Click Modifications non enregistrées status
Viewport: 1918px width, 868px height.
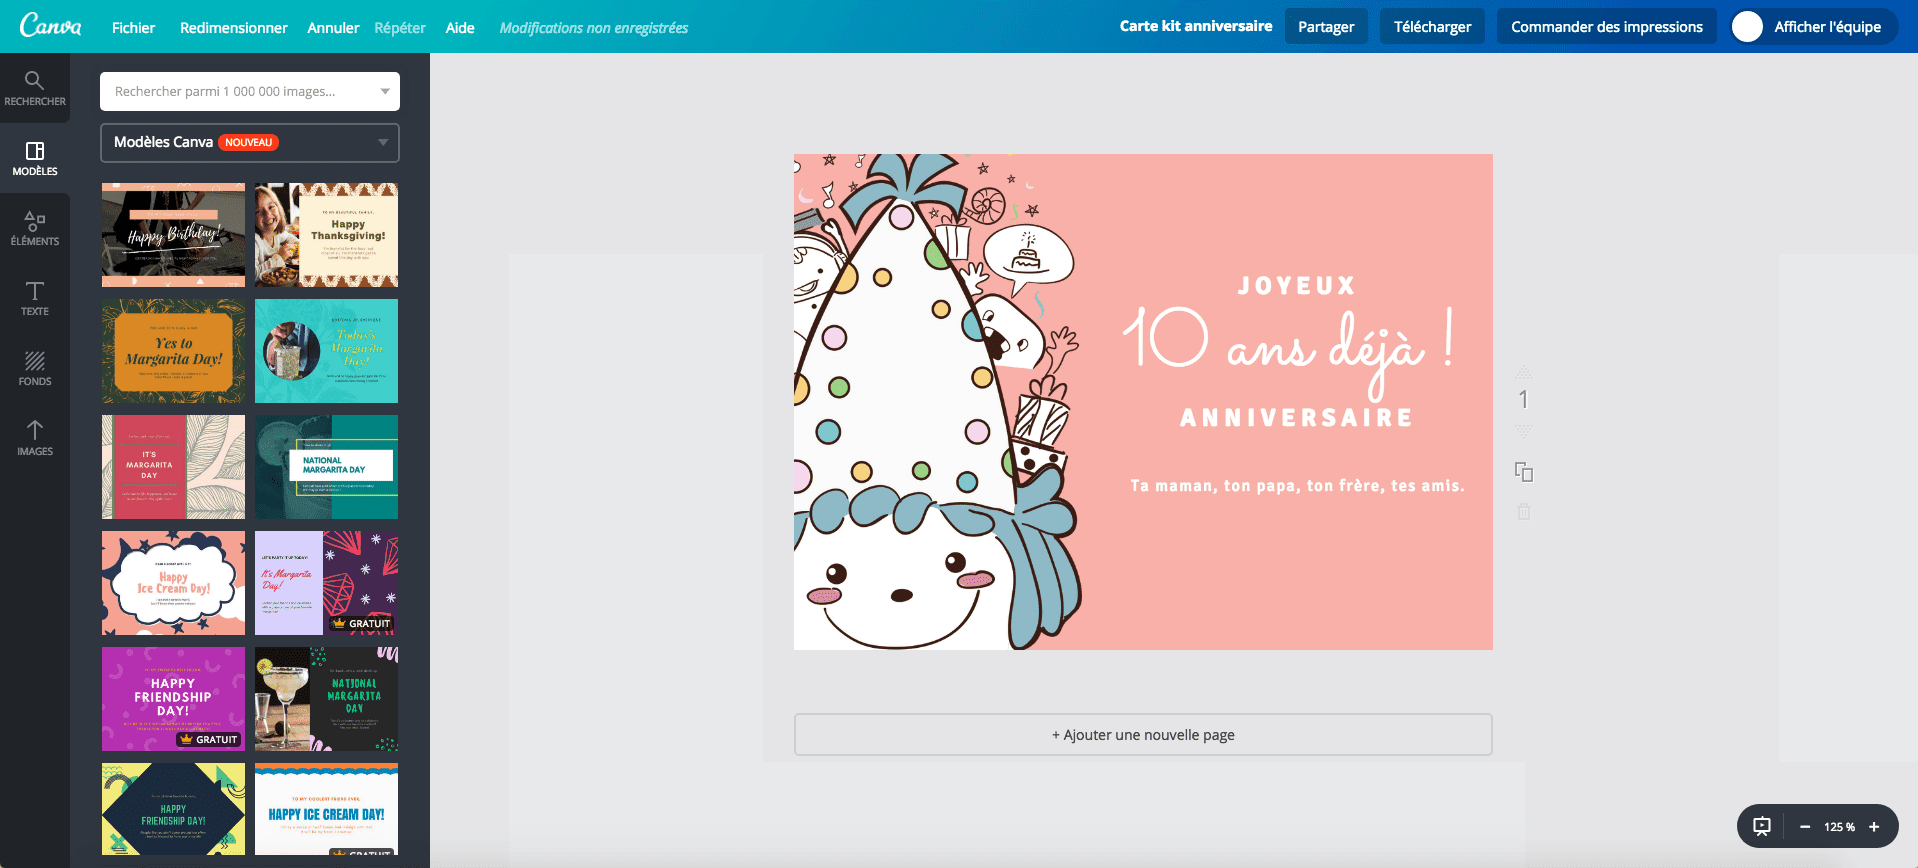(594, 28)
